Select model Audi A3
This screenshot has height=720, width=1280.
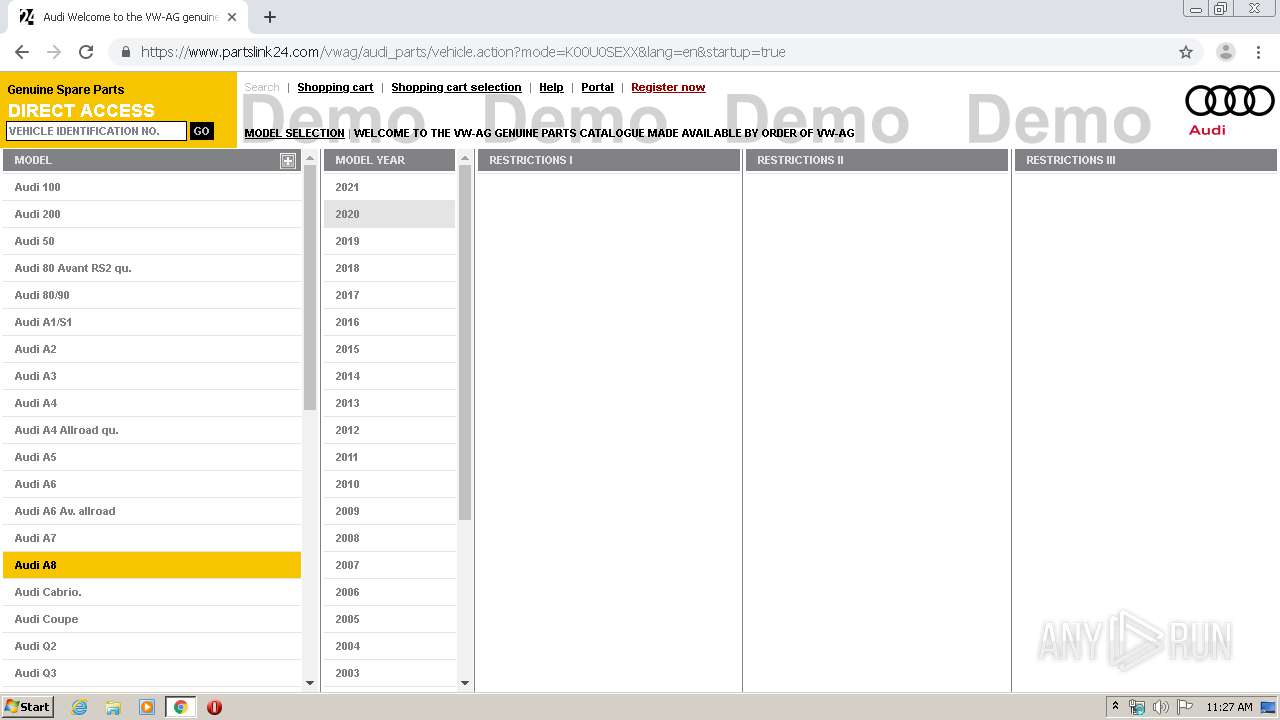tap(152, 376)
